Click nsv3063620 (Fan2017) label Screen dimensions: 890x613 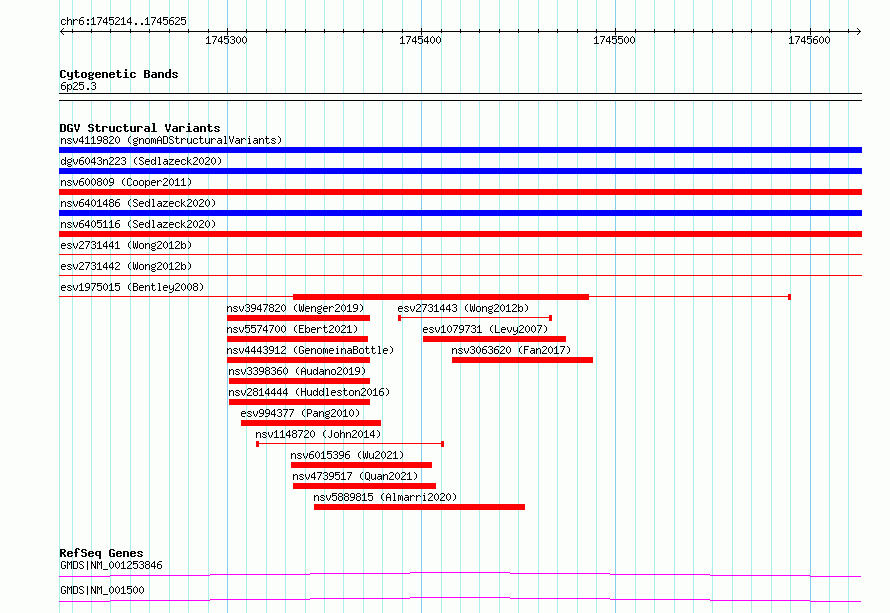[511, 350]
